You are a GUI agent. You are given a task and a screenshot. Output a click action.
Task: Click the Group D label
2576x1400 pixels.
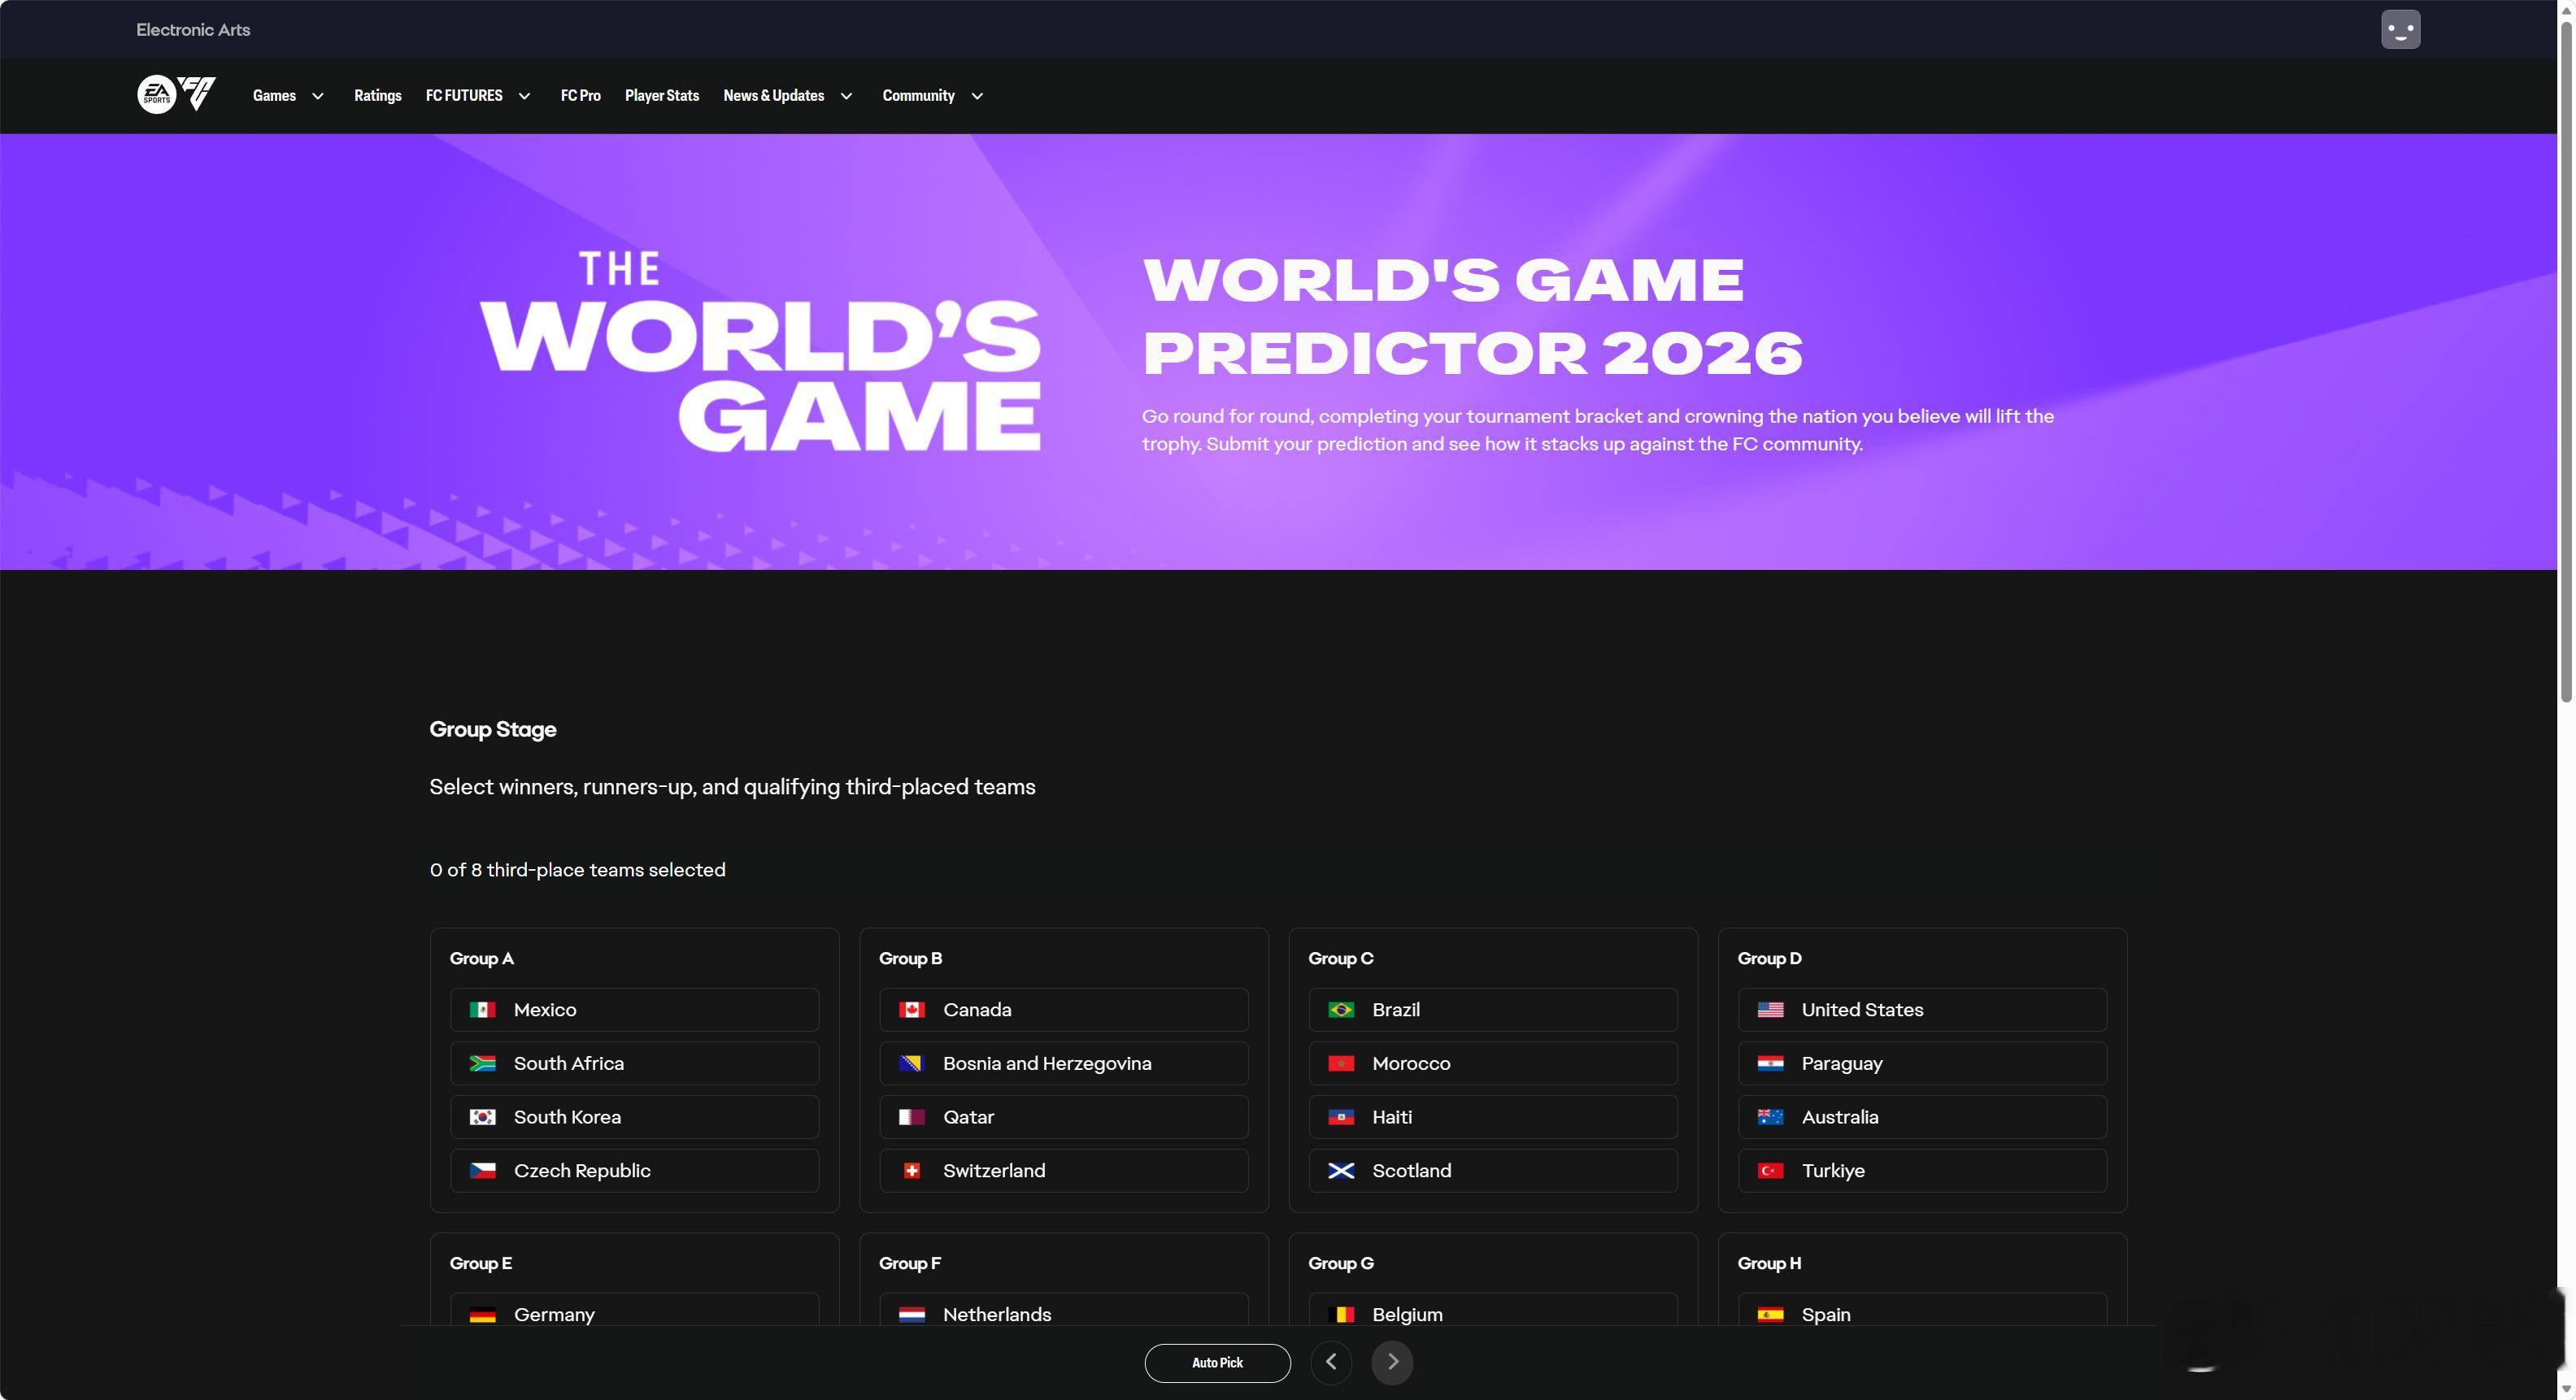coord(1769,958)
